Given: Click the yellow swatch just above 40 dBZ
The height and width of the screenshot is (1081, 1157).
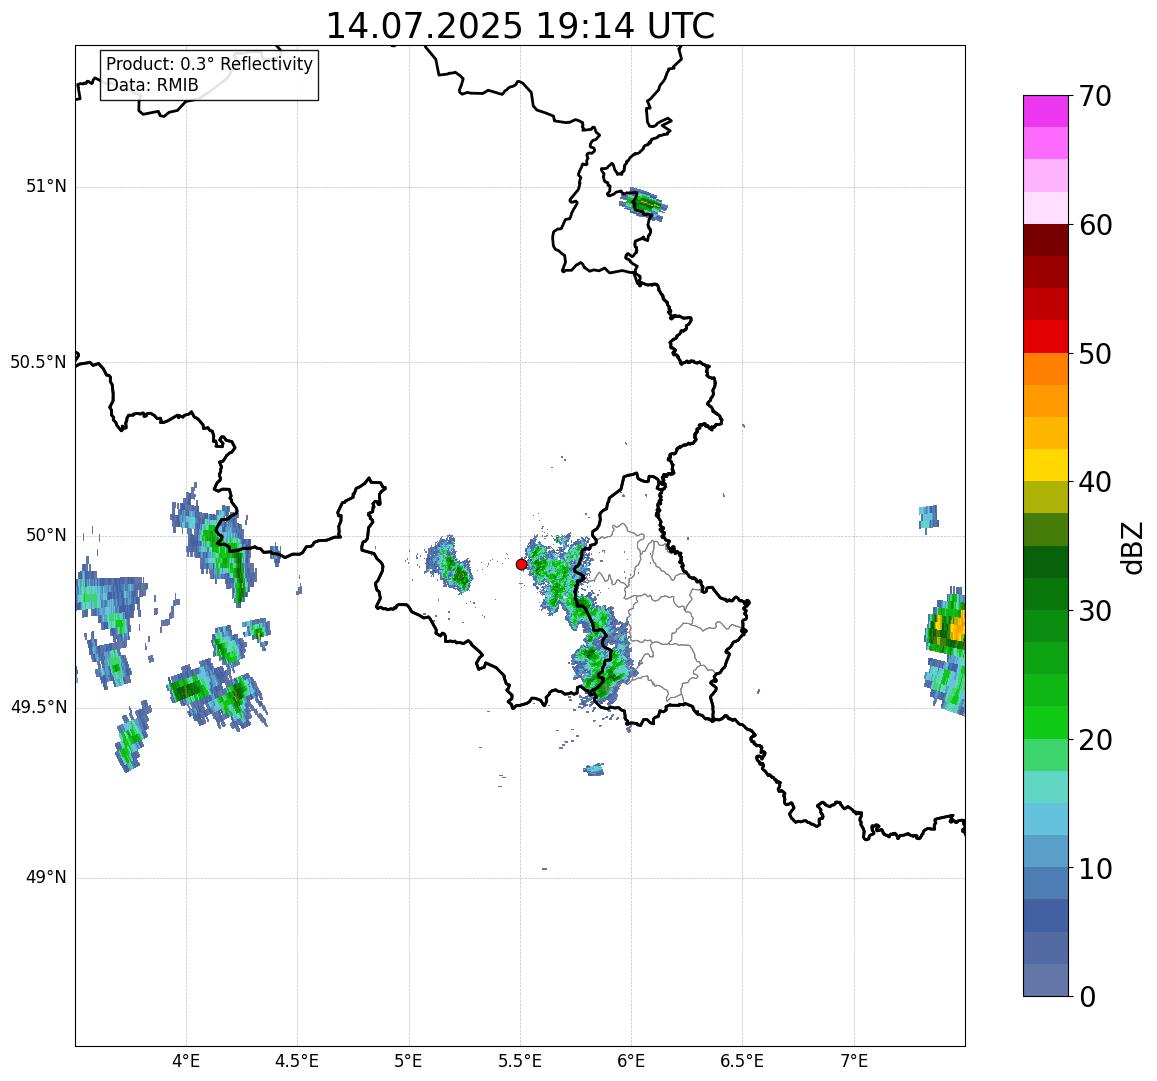Looking at the screenshot, I should [1046, 466].
